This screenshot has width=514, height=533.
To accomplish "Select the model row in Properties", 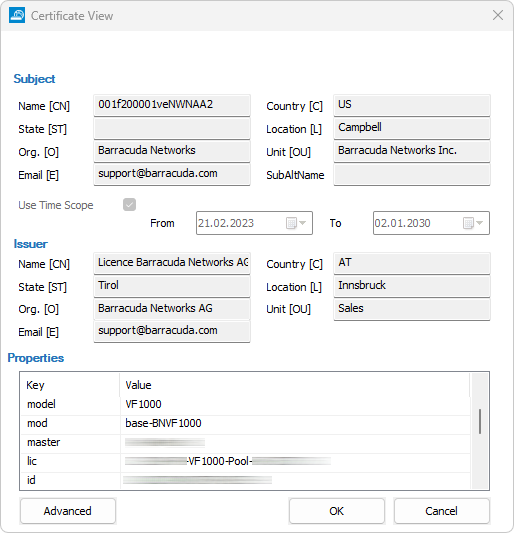I will 245,404.
